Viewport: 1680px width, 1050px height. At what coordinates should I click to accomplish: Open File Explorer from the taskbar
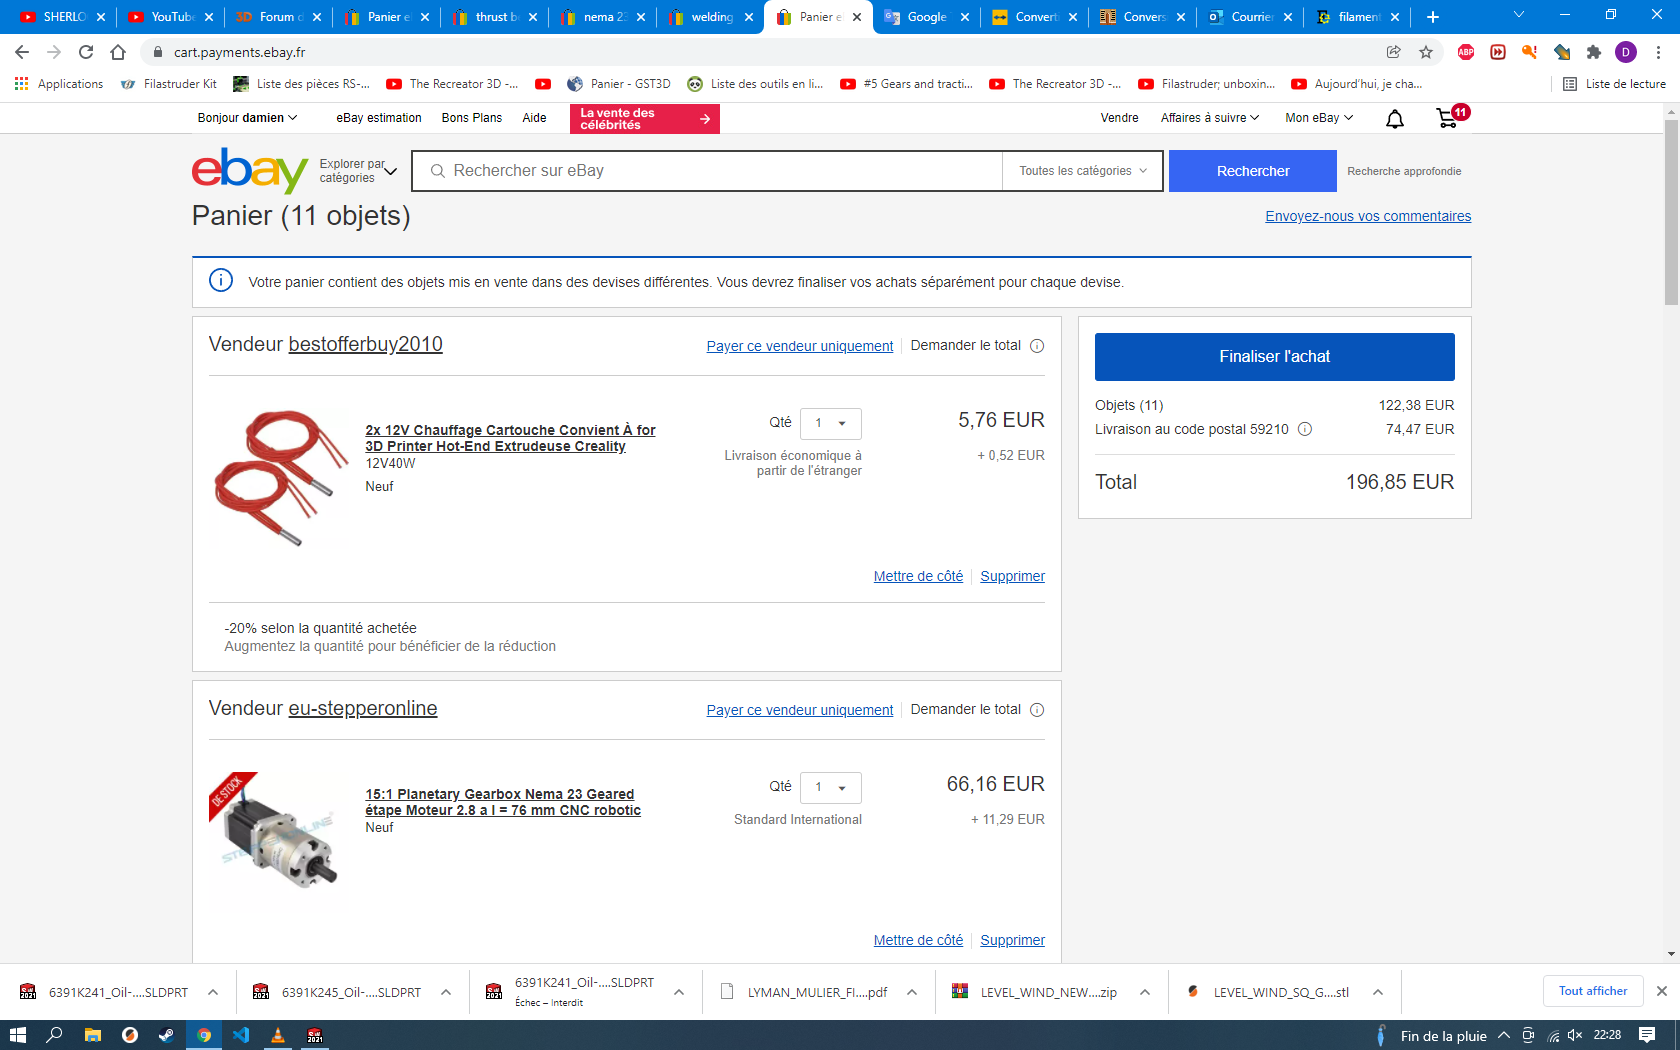(92, 1035)
